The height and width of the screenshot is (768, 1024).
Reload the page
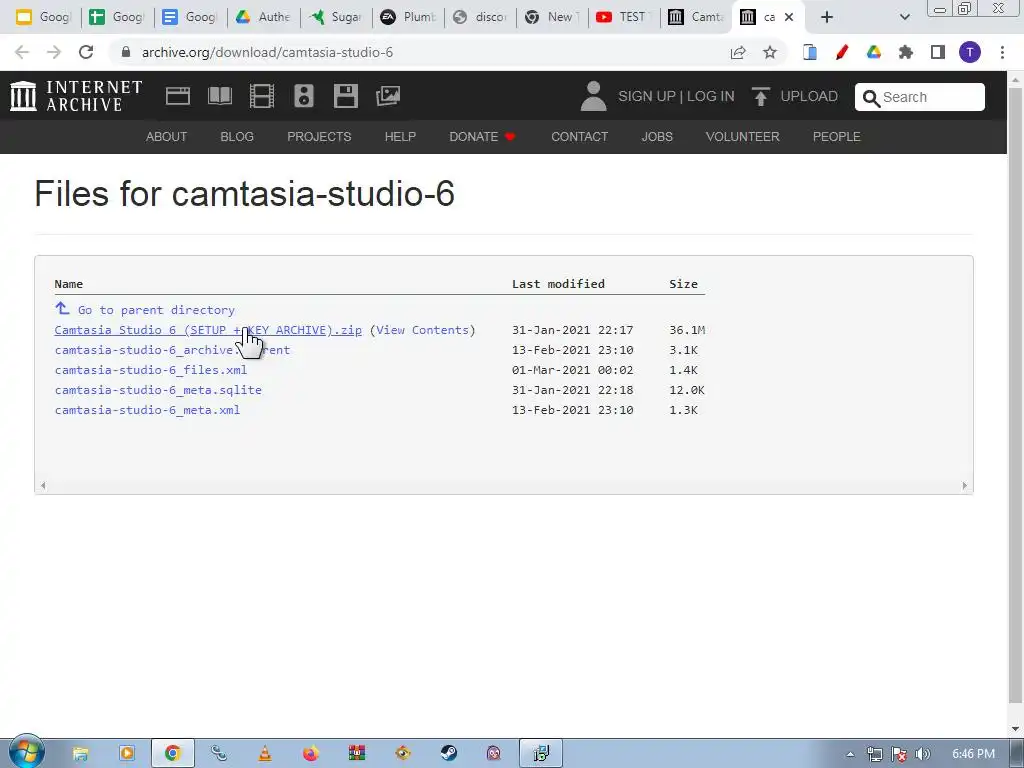[x=86, y=52]
